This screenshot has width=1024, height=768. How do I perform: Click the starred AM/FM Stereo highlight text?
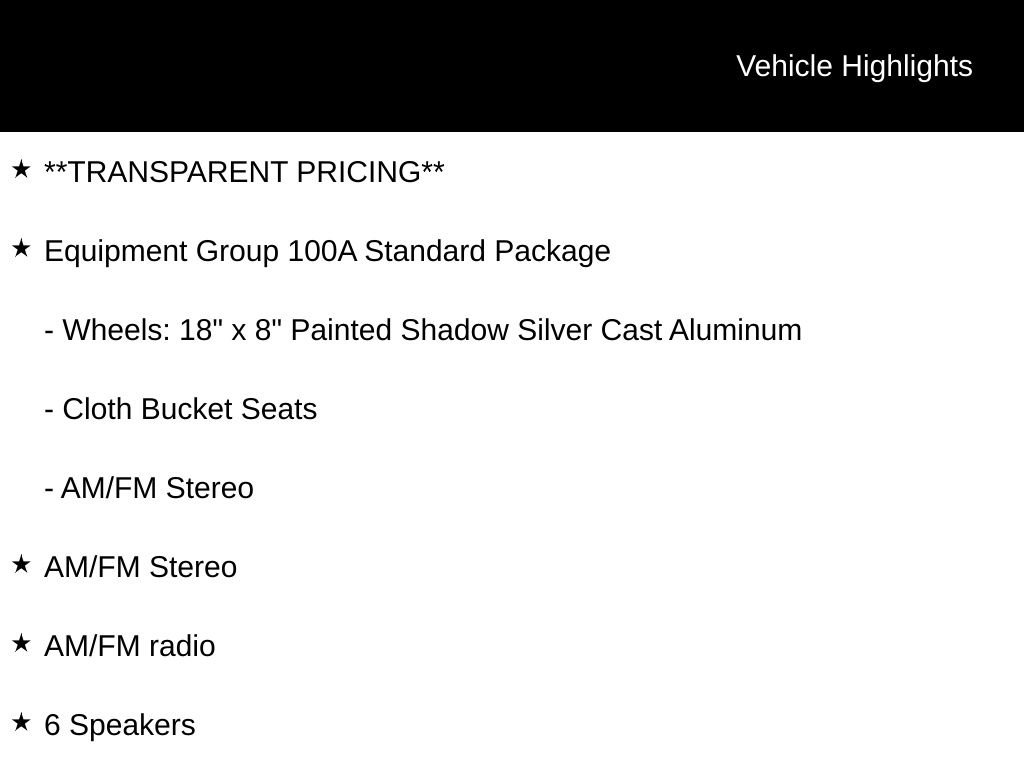tap(141, 567)
